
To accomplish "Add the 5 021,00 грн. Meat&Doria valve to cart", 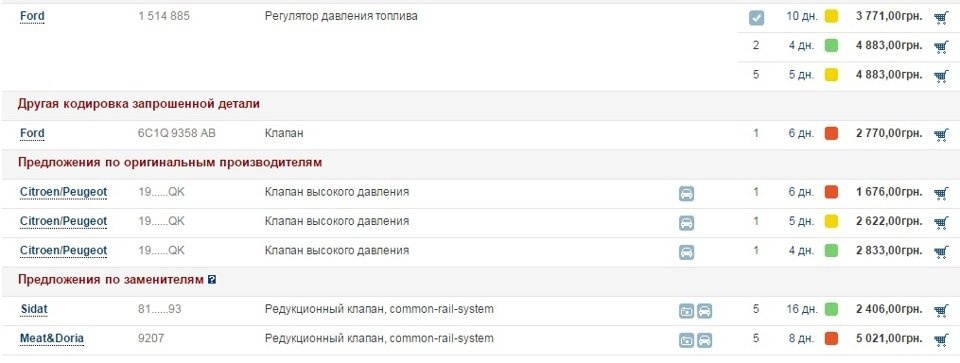I will pos(941,340).
